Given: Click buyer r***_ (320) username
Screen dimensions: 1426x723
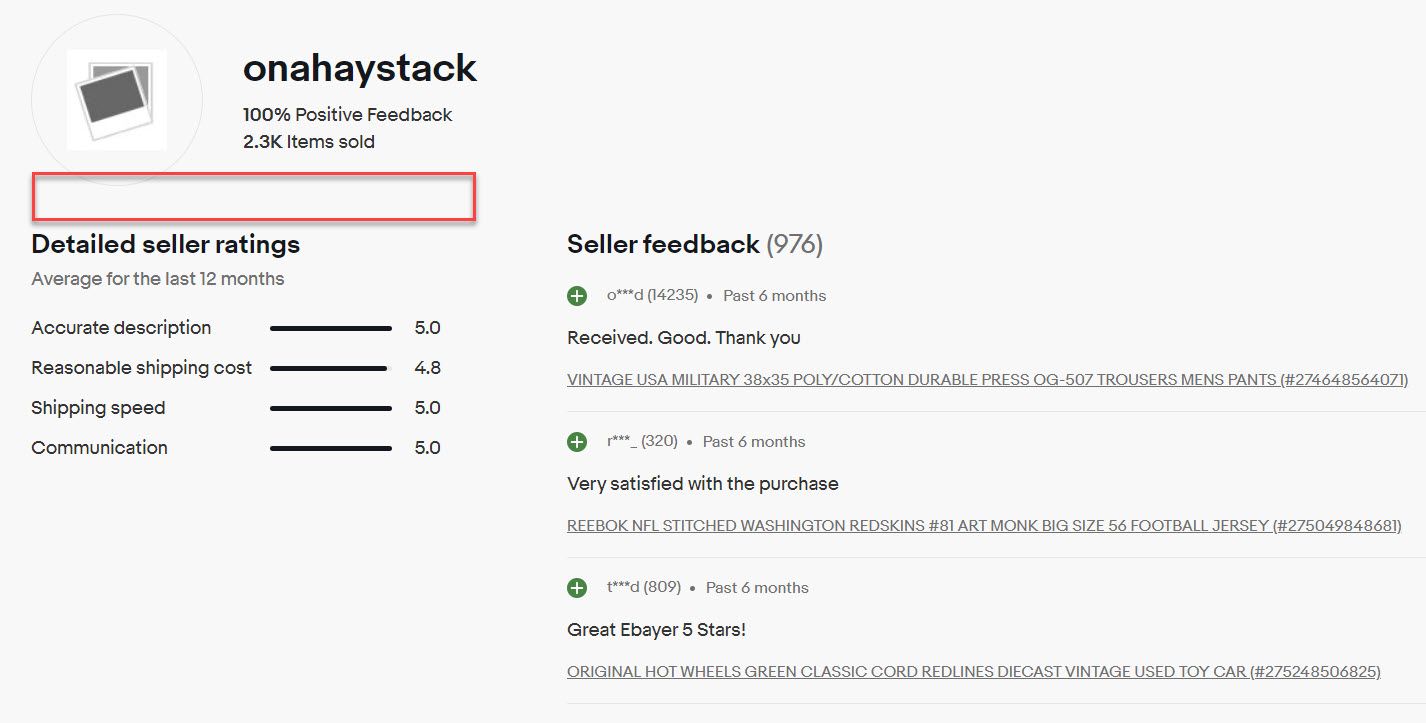Looking at the screenshot, I should 642,442.
